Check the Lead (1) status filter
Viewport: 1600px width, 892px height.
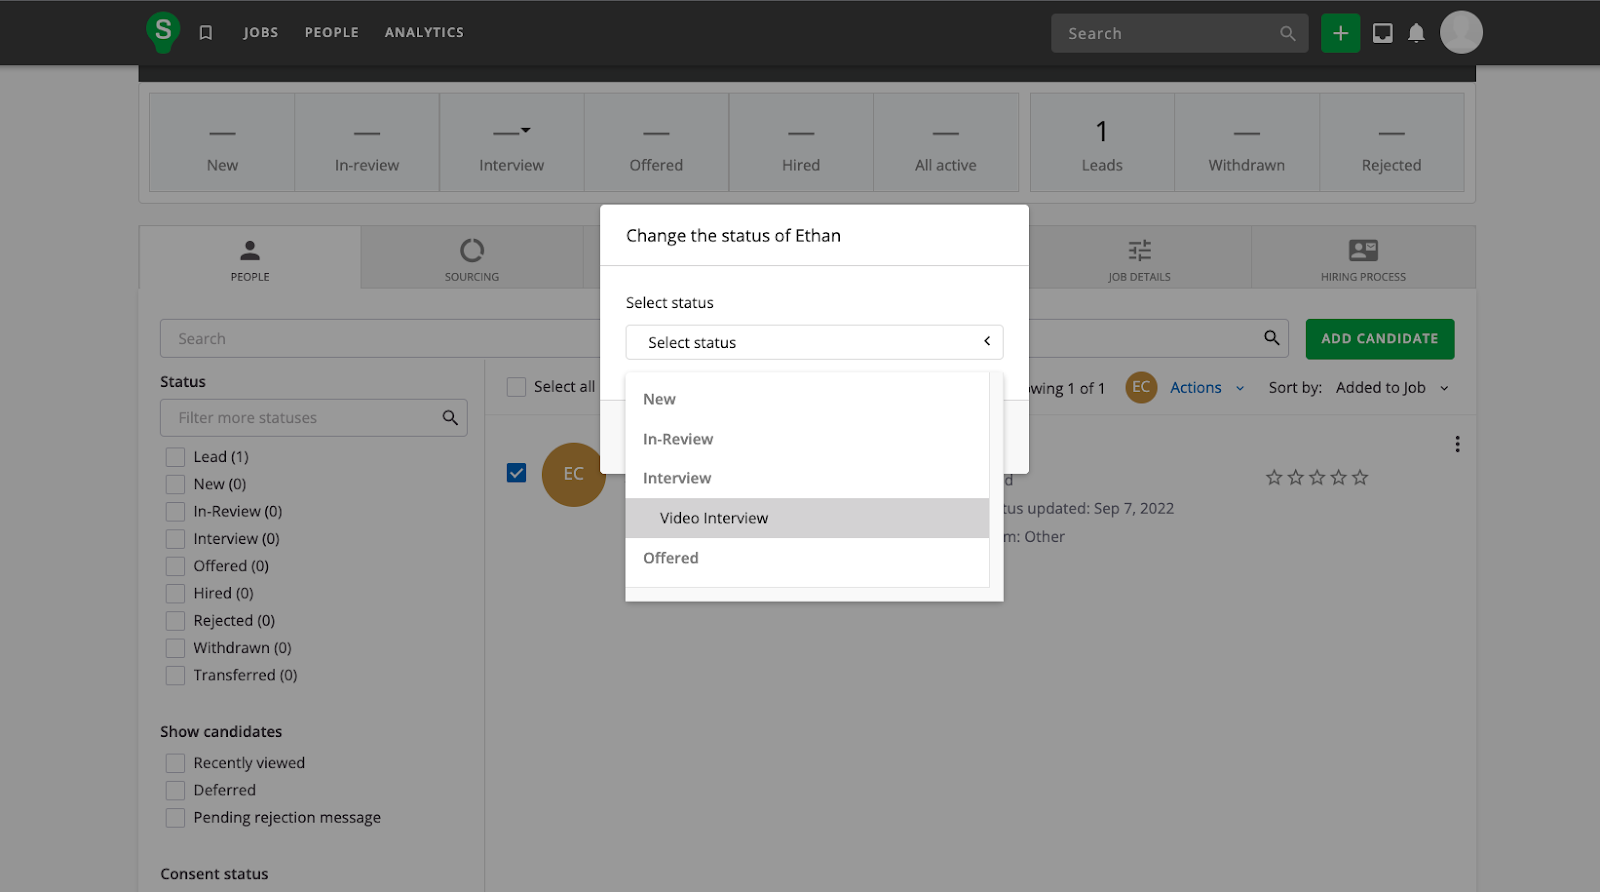pos(176,457)
